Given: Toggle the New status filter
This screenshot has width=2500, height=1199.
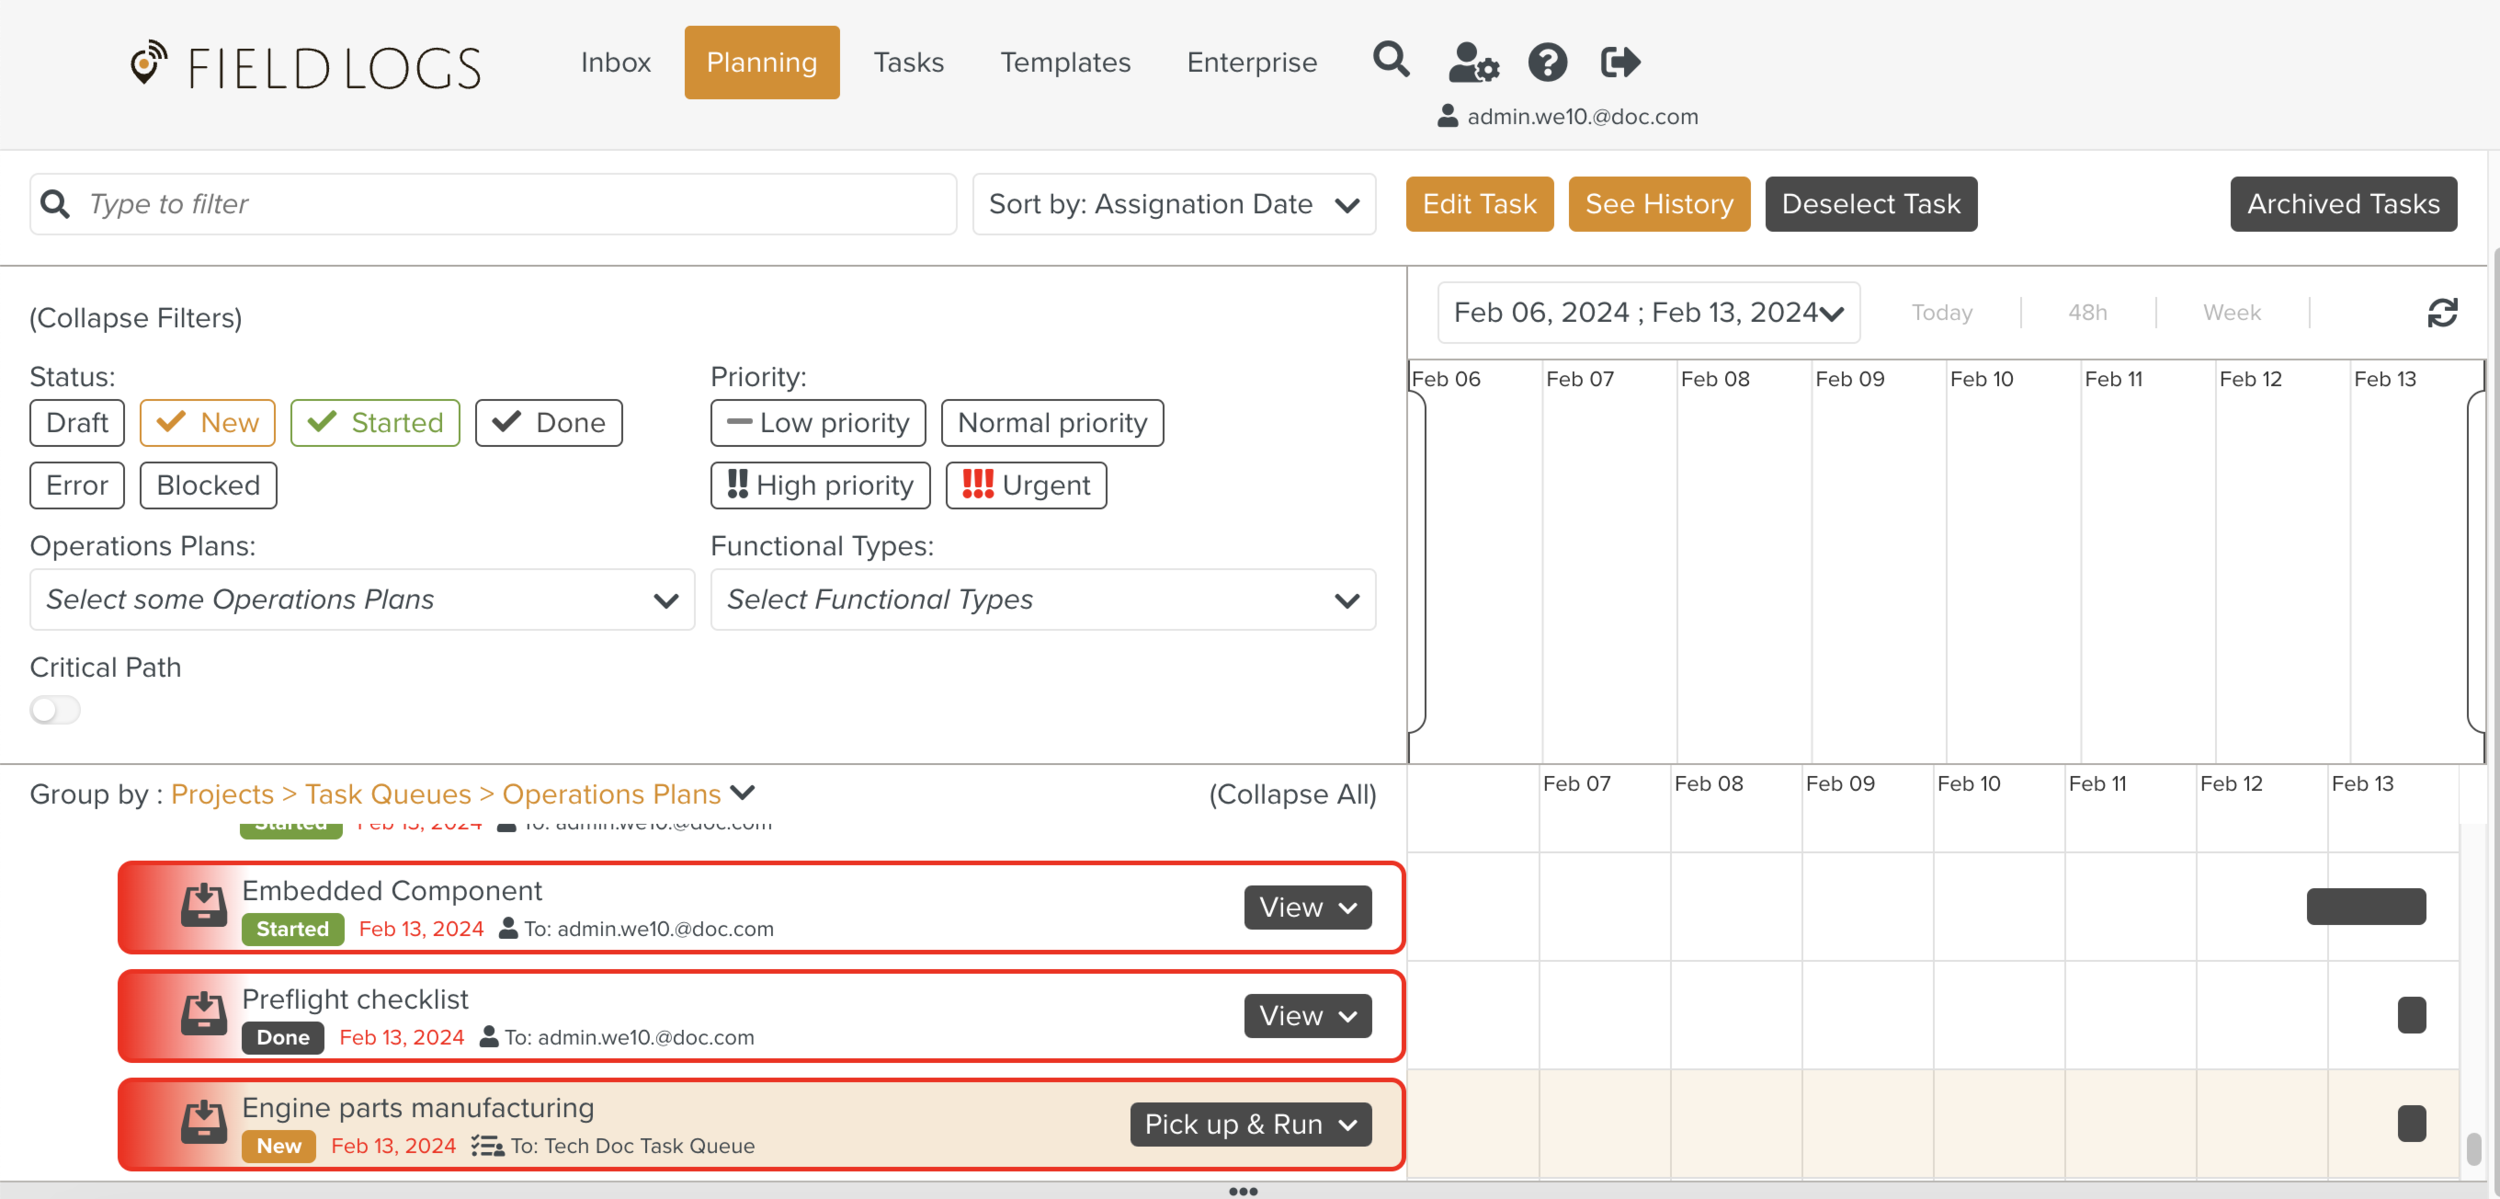Looking at the screenshot, I should click(208, 423).
